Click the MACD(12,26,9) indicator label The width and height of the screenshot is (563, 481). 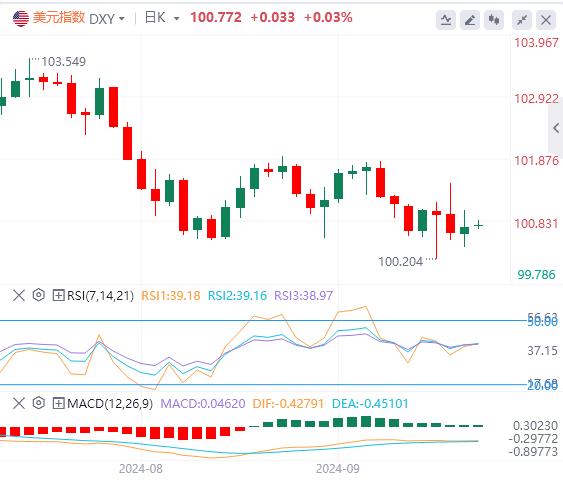[x=110, y=404]
